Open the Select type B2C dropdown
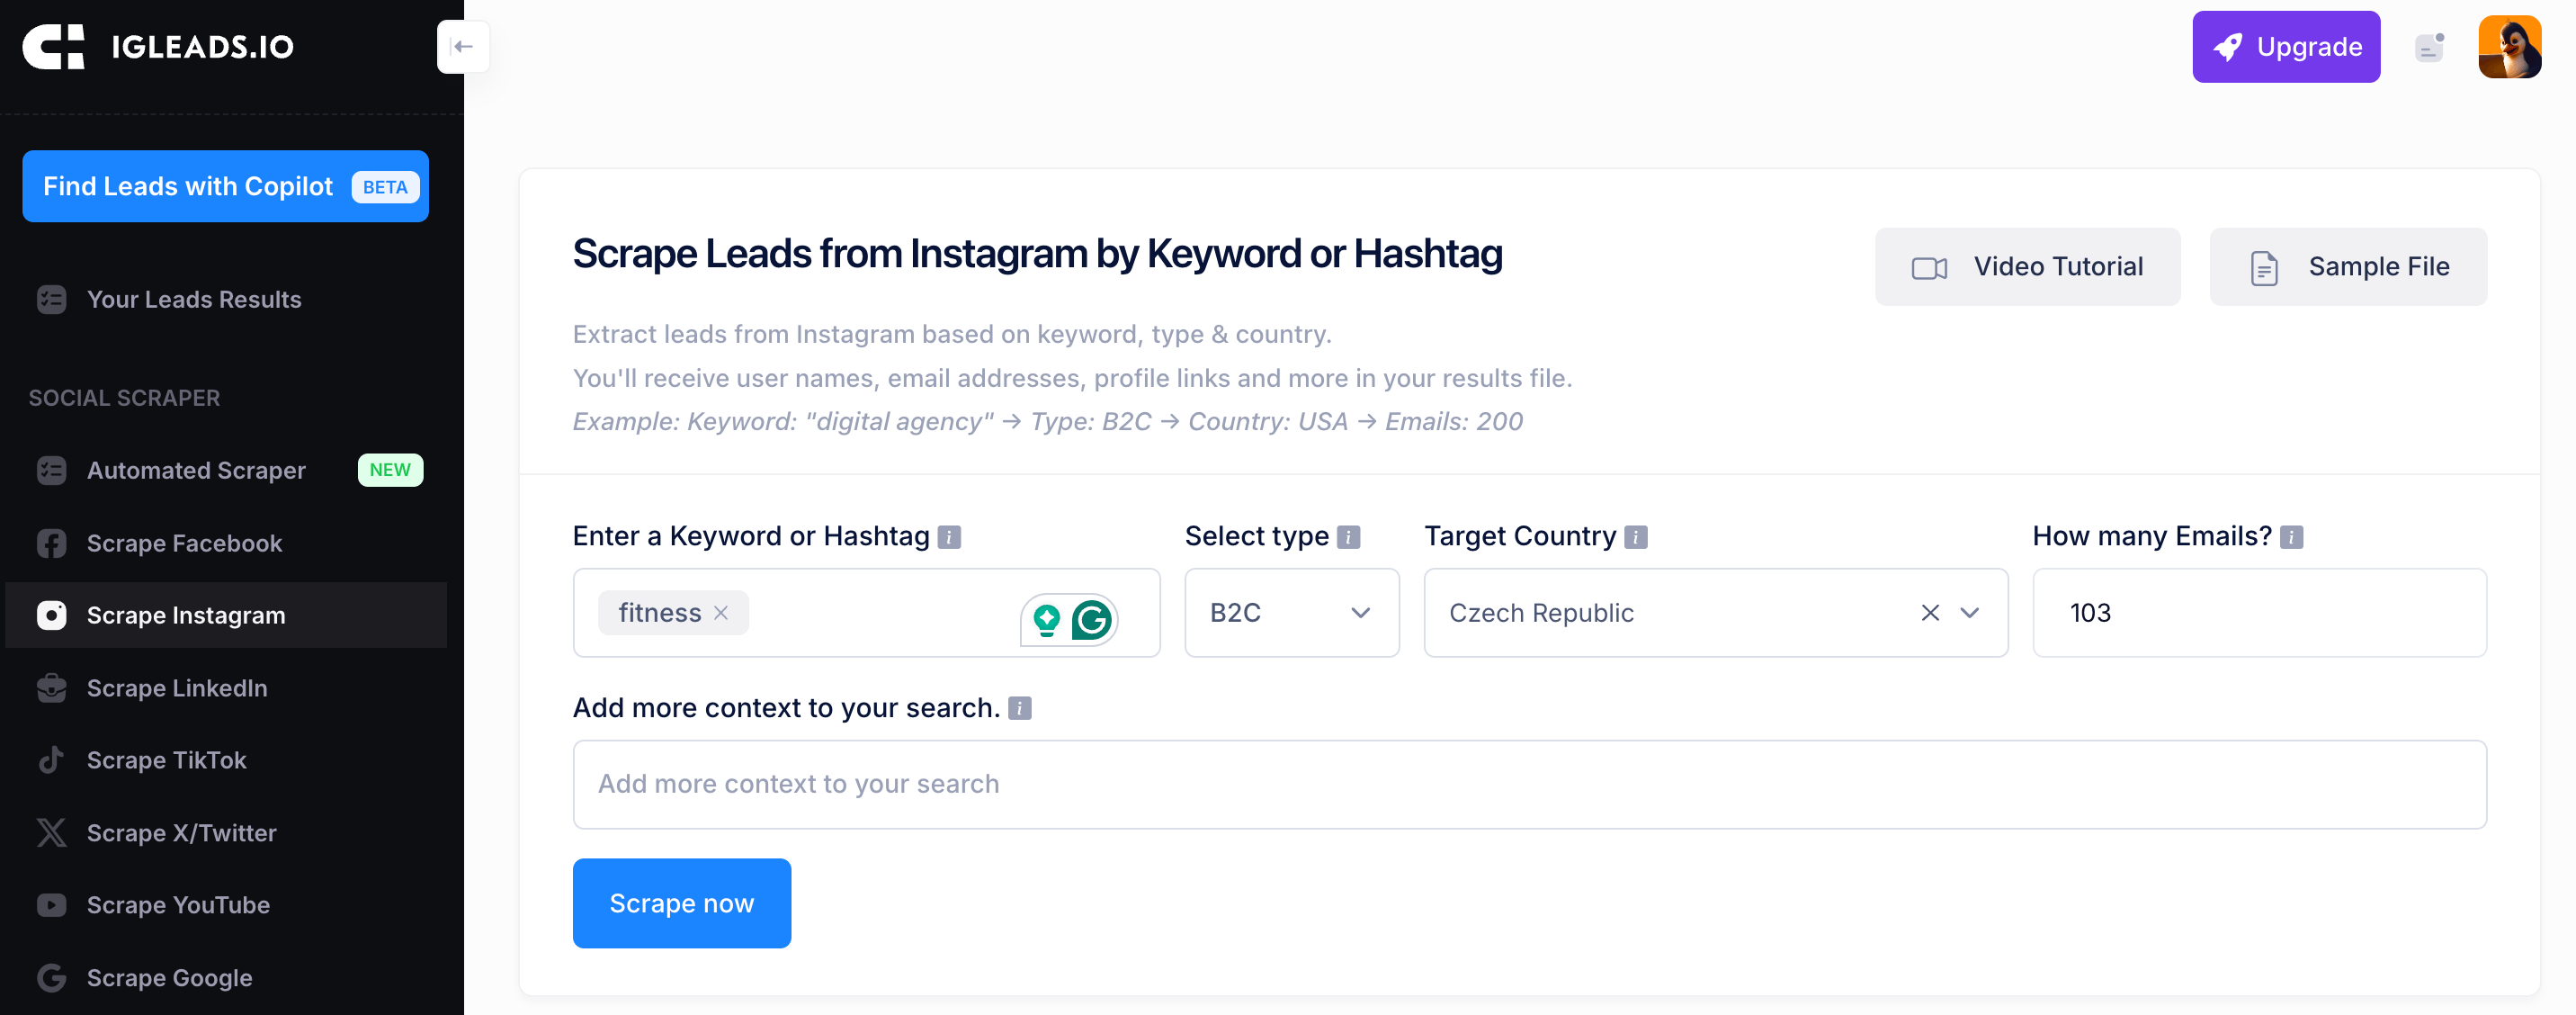The image size is (2576, 1015). click(1291, 613)
